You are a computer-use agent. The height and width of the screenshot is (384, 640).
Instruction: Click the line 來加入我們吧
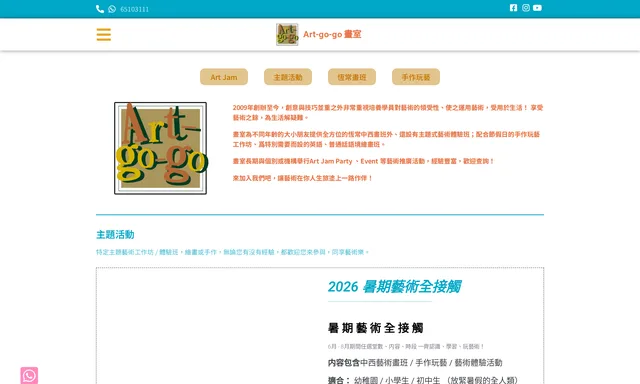pos(302,178)
